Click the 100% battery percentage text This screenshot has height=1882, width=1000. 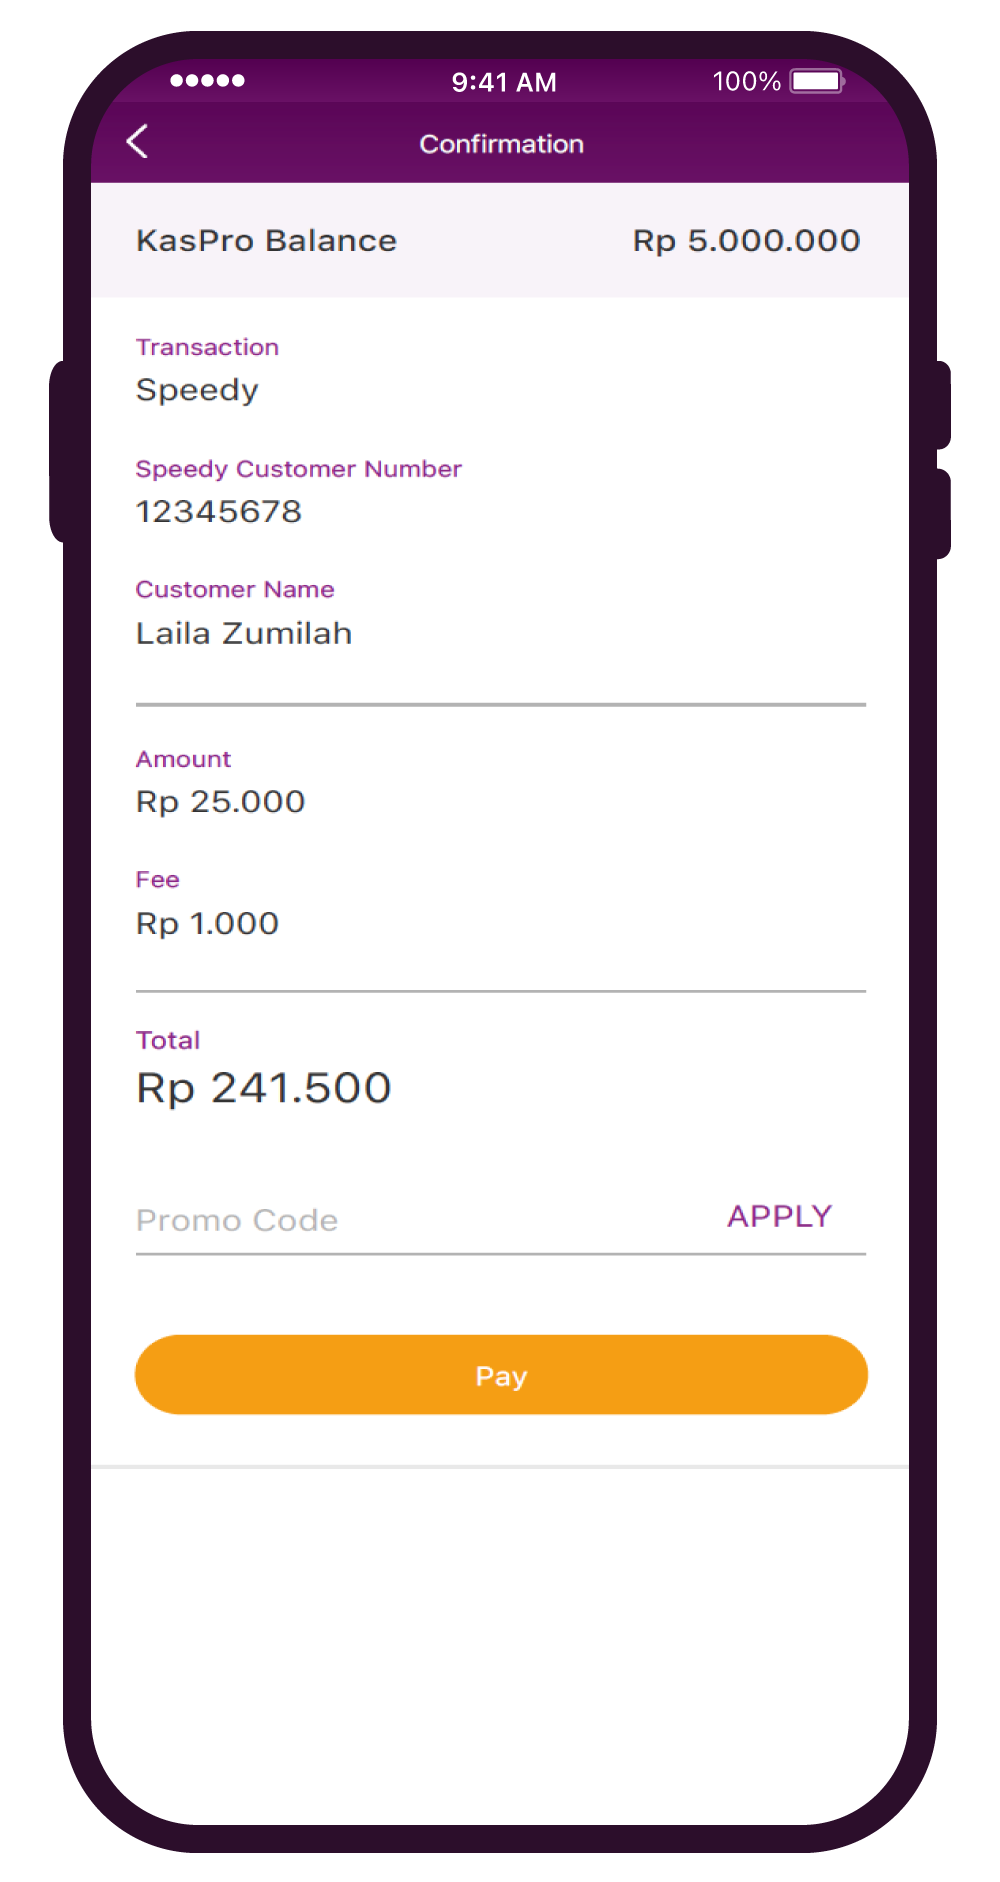tap(746, 81)
